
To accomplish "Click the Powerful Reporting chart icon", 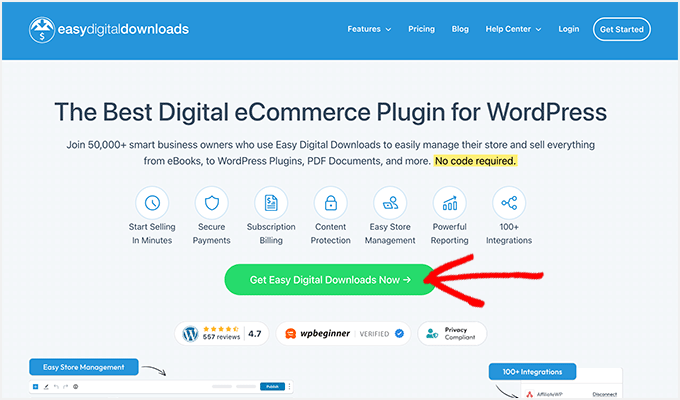I will [449, 204].
